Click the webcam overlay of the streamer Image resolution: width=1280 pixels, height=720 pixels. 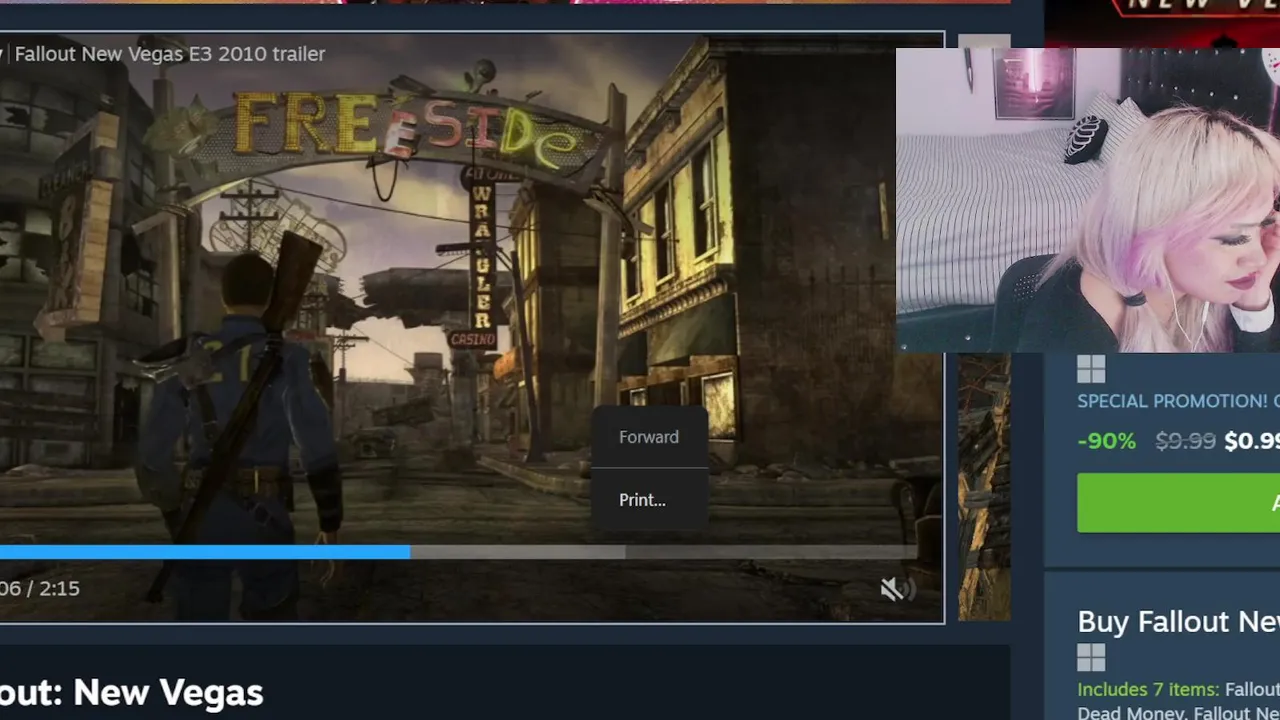pos(1088,200)
